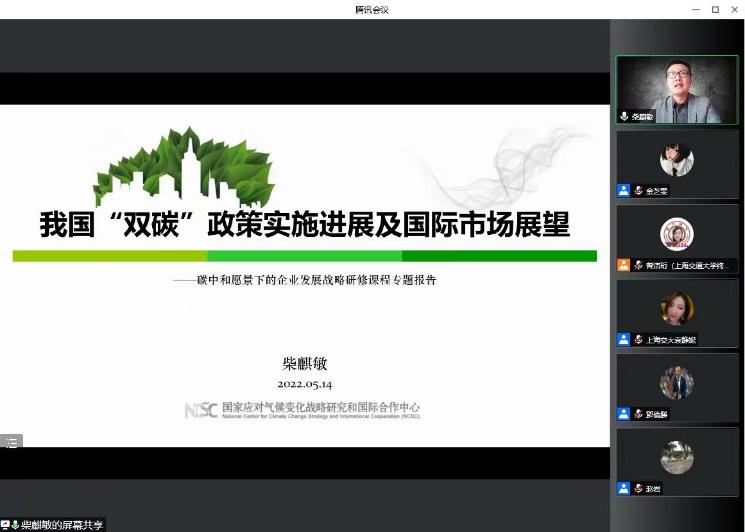The height and width of the screenshot is (532, 745).
Task: Click the 柴麒敏的屏幕共享 label text
Action: click(60, 524)
